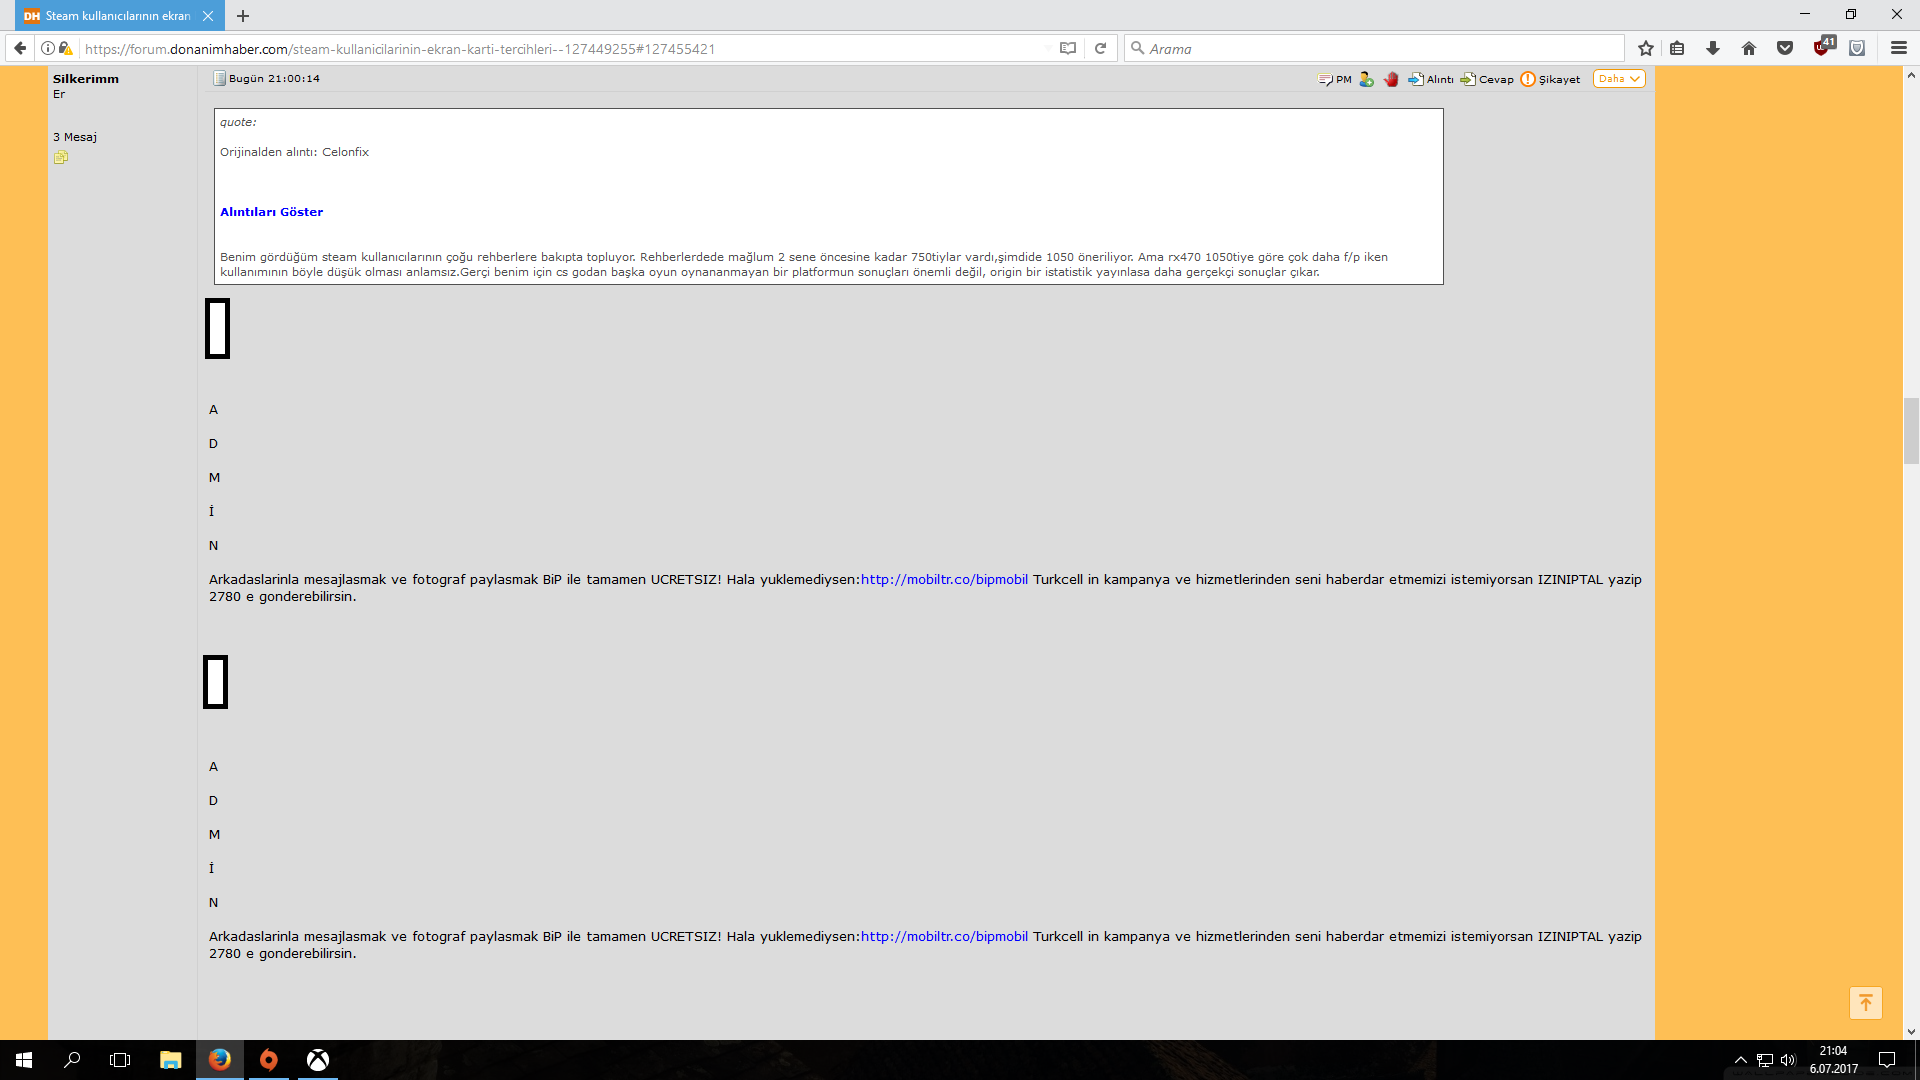The image size is (1920, 1080).
Task: Open second mobiltr.co/bipmobil link
Action: (944, 936)
